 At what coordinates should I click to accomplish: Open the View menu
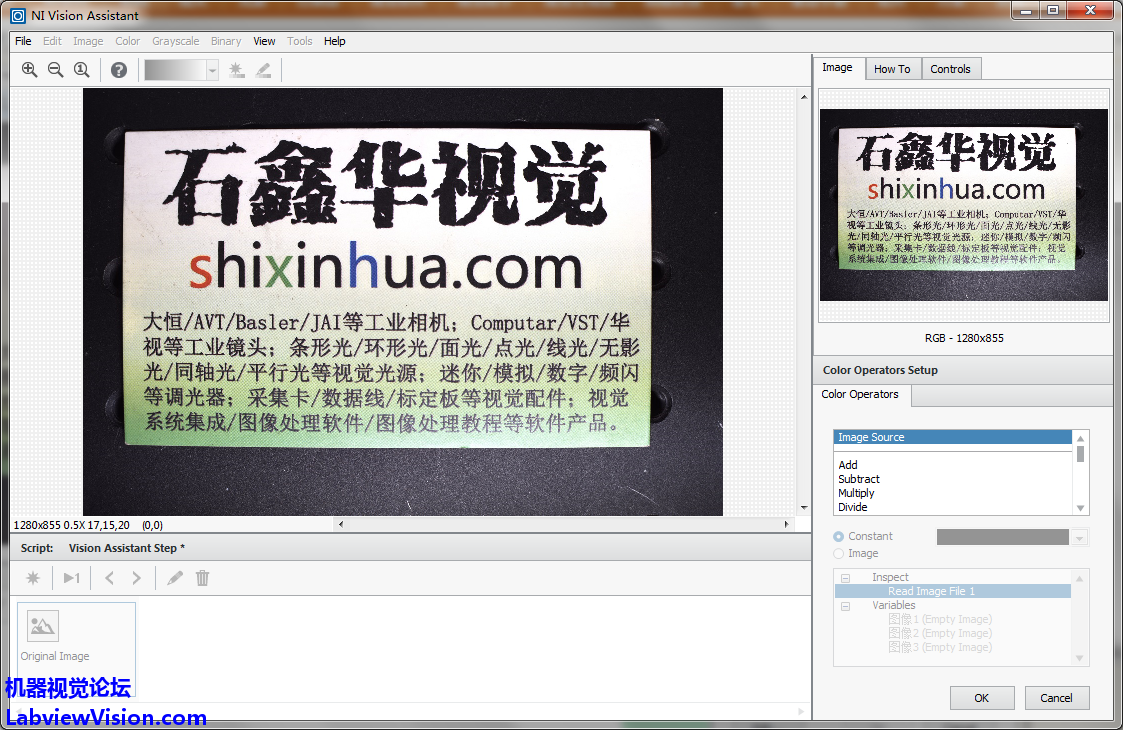point(264,41)
